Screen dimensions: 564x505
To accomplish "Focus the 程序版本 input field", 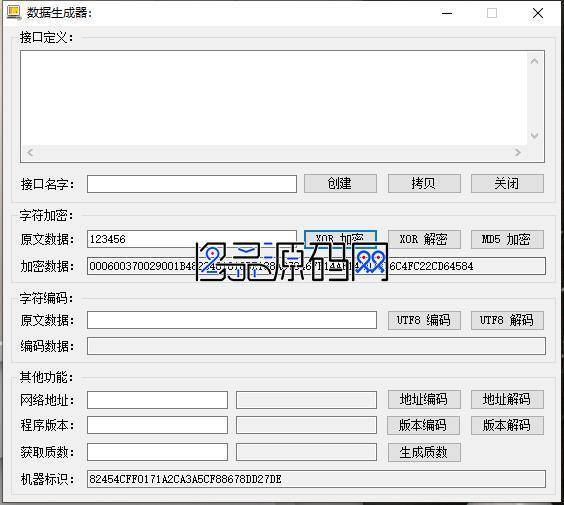I will pos(157,426).
